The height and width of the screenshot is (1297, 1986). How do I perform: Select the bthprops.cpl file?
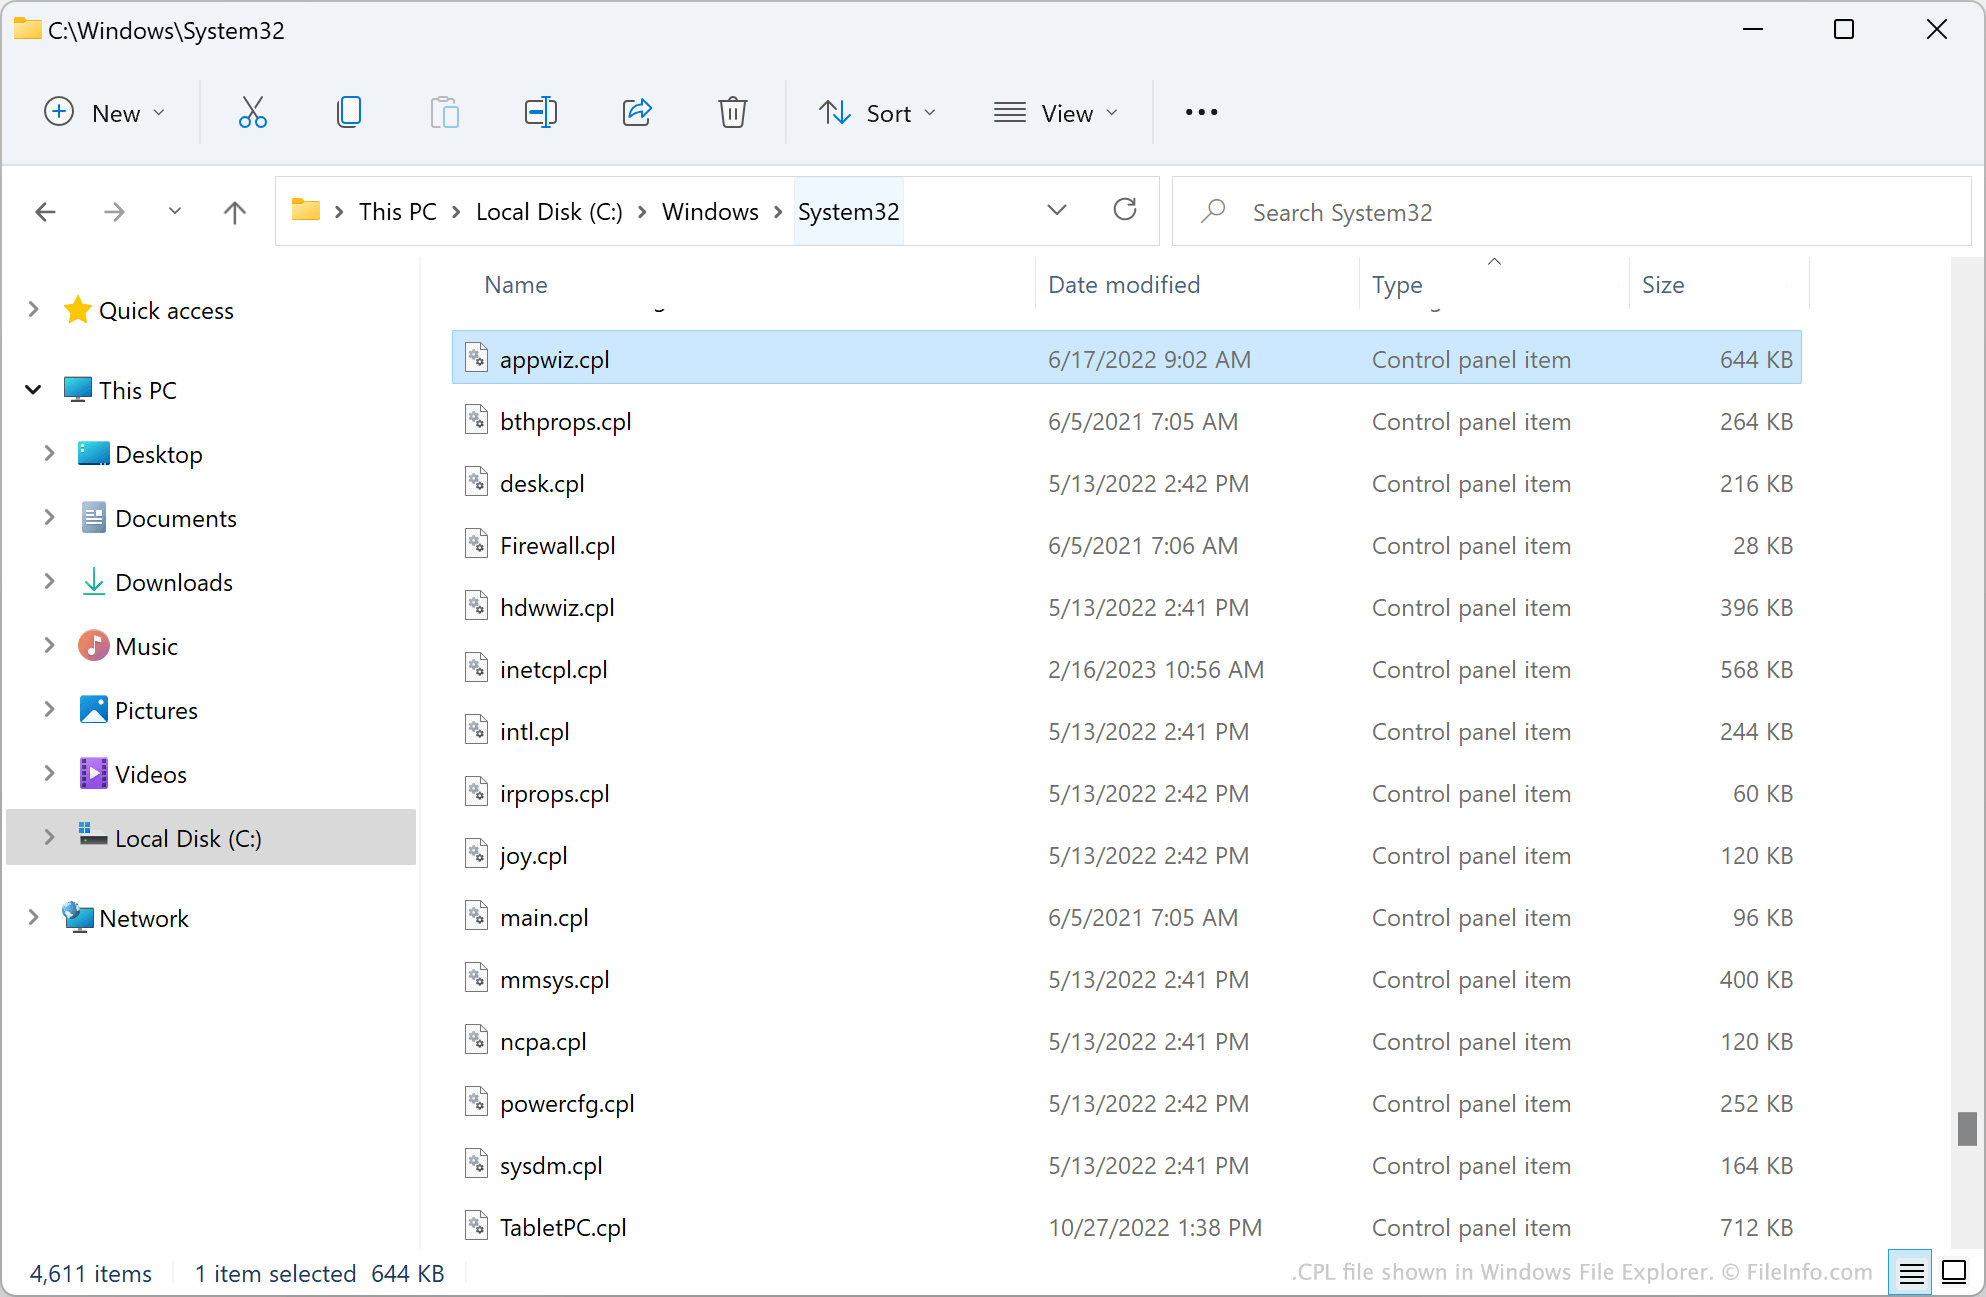tap(1126, 421)
